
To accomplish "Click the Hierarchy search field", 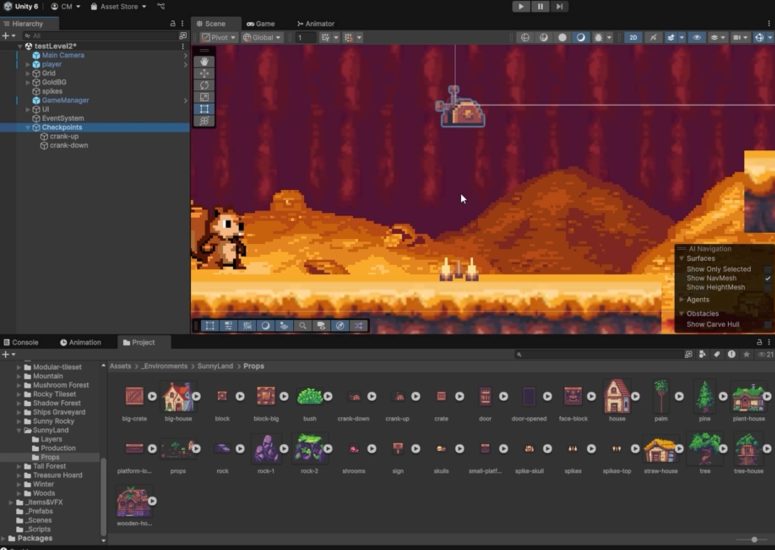I will (99, 36).
